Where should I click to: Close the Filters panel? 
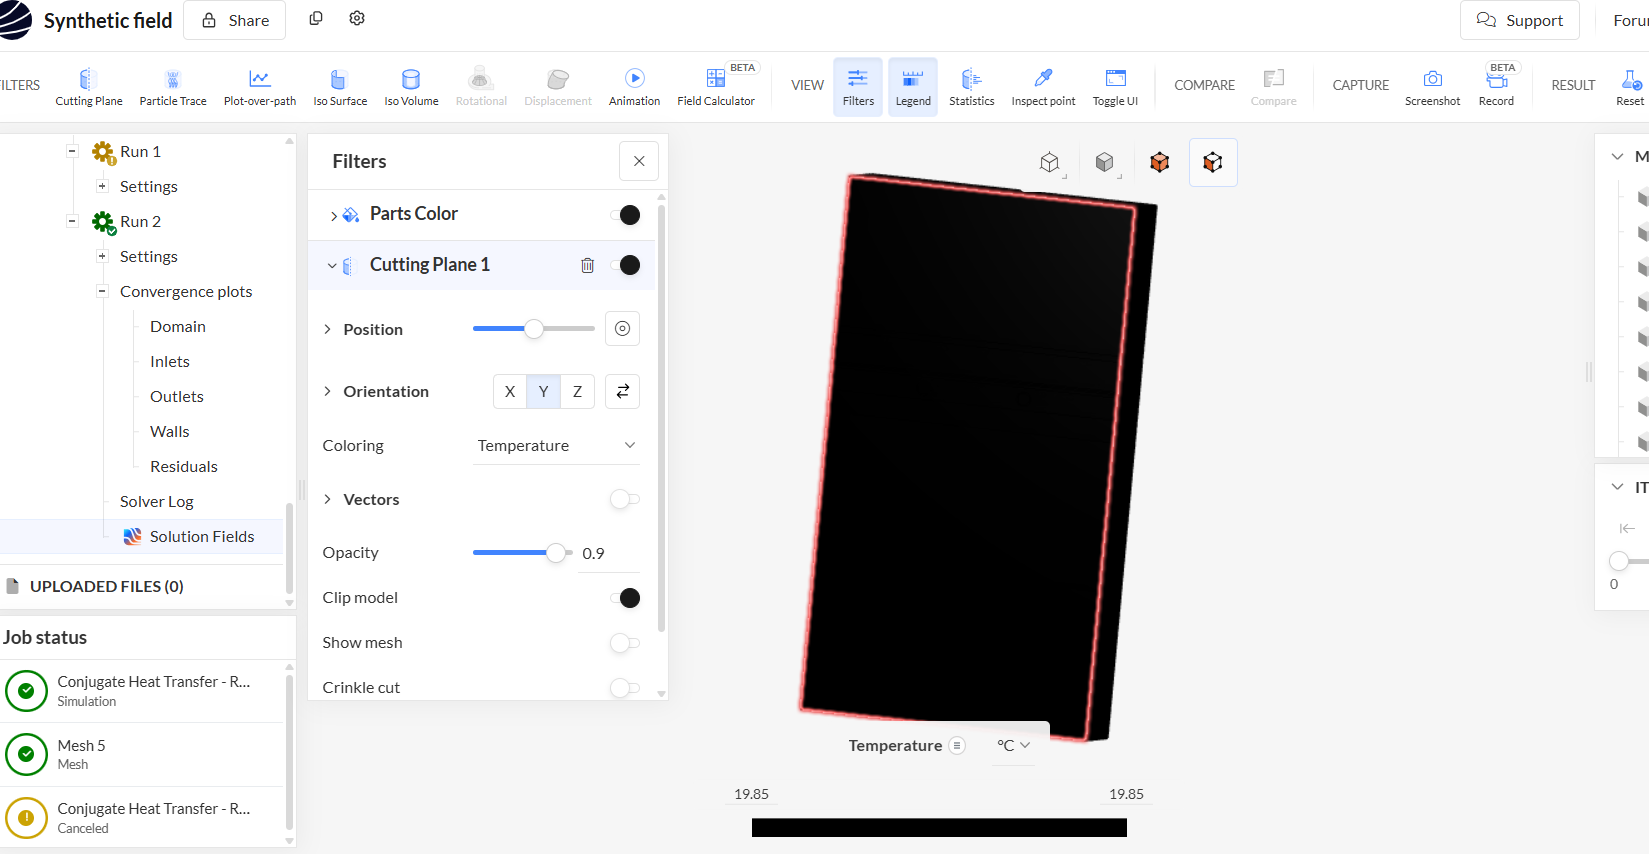point(639,161)
